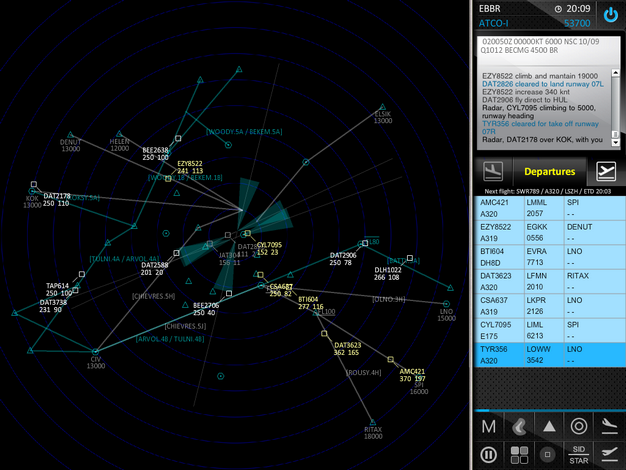Image resolution: width=626 pixels, height=470 pixels.
Task: Click the EZY8522 aircraft label on radar
Action: (x=189, y=163)
